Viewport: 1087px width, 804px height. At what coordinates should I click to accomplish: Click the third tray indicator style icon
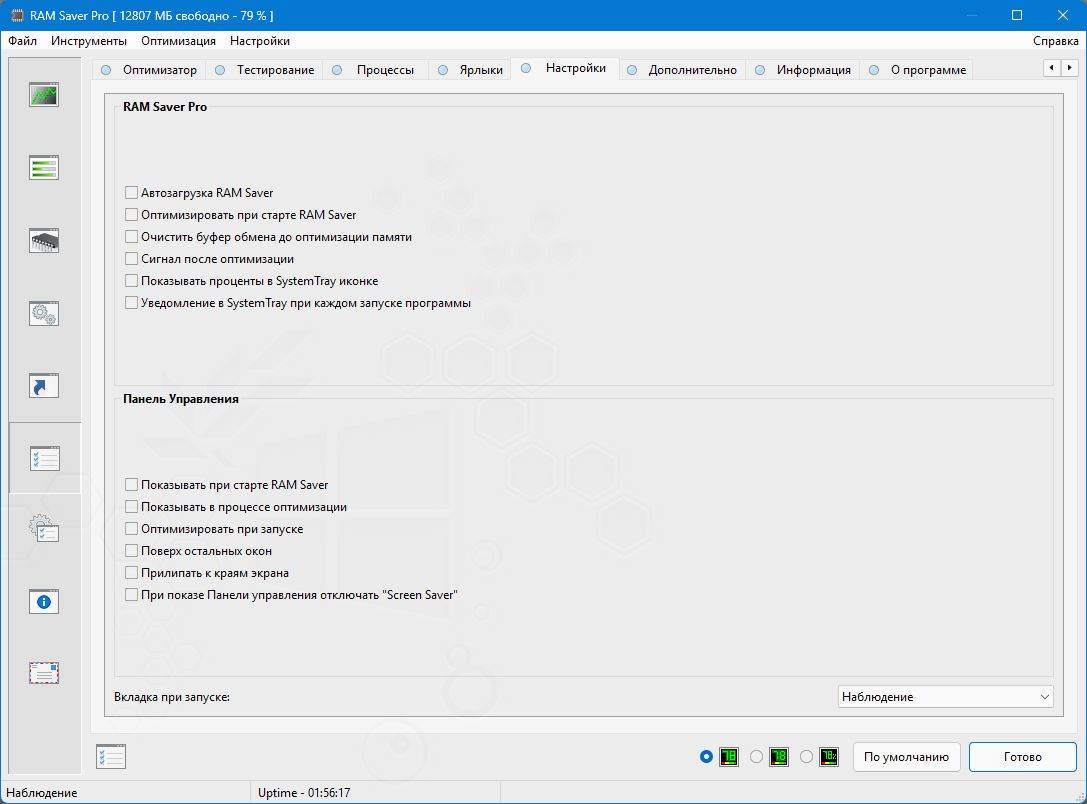[x=828, y=757]
